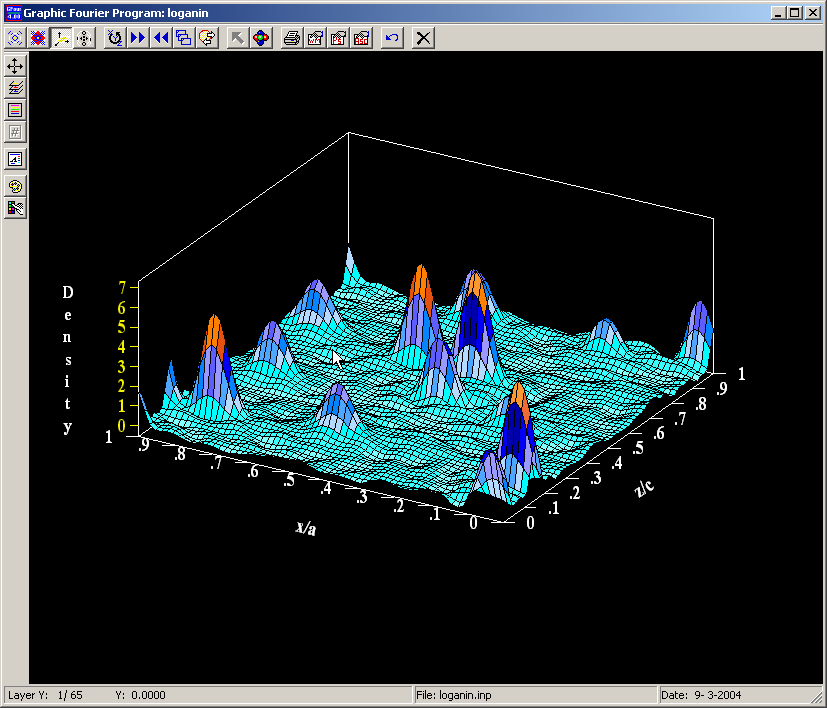Advance to next layer with forward arrows

tap(138, 38)
